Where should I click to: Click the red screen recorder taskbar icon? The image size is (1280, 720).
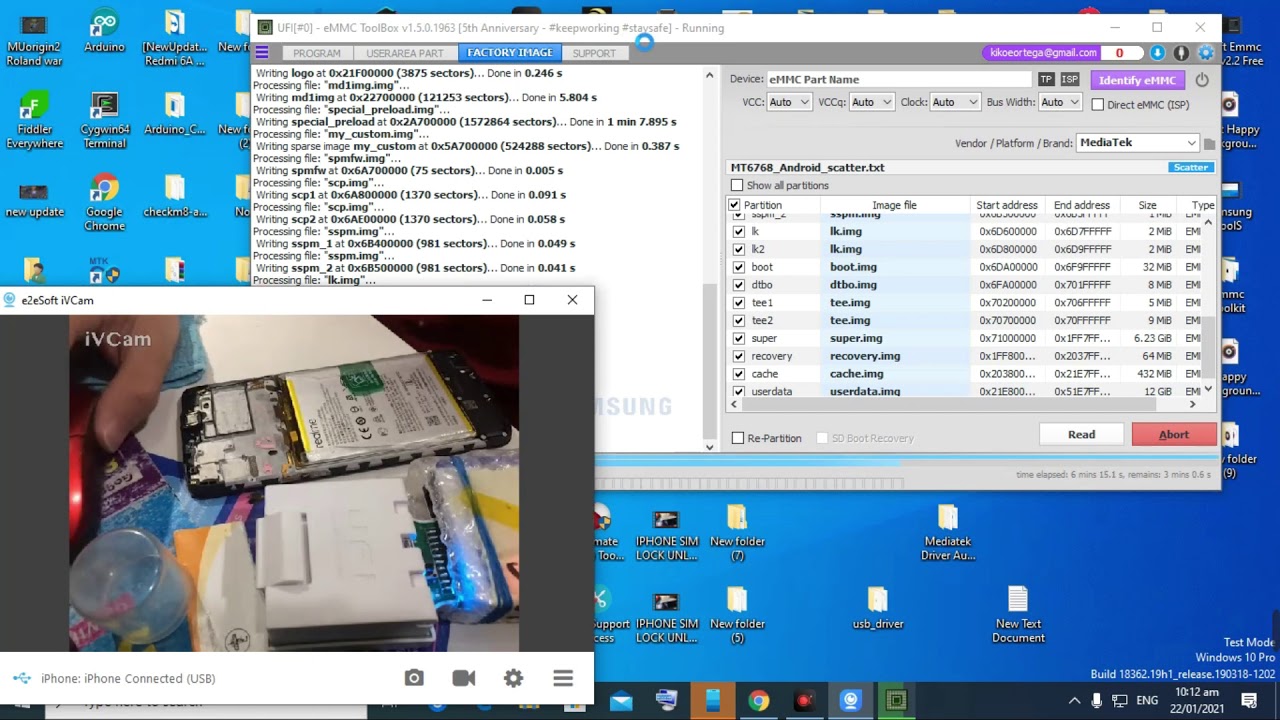click(804, 701)
